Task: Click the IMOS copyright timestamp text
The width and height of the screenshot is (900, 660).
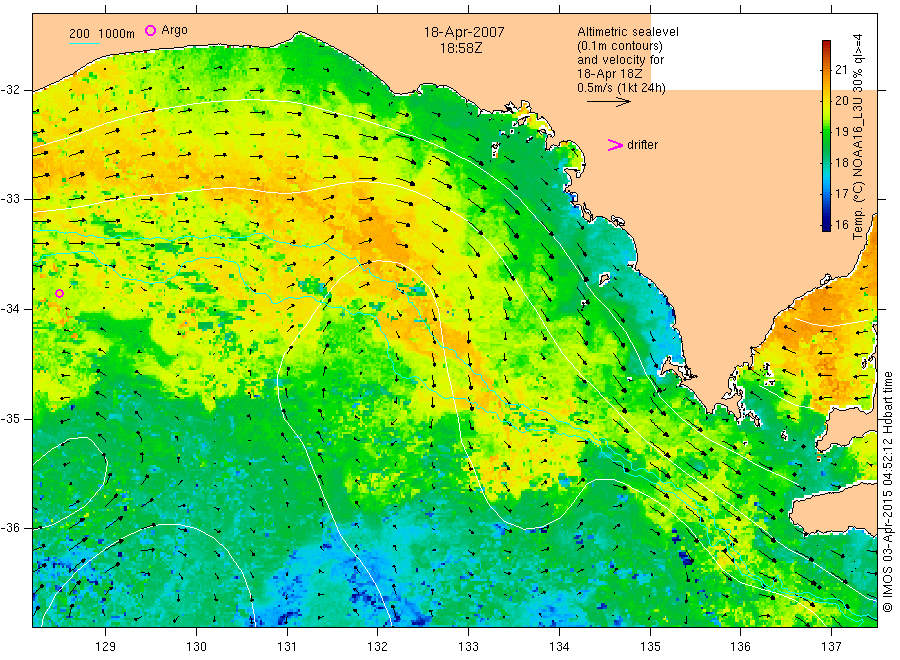Action: coord(887,491)
